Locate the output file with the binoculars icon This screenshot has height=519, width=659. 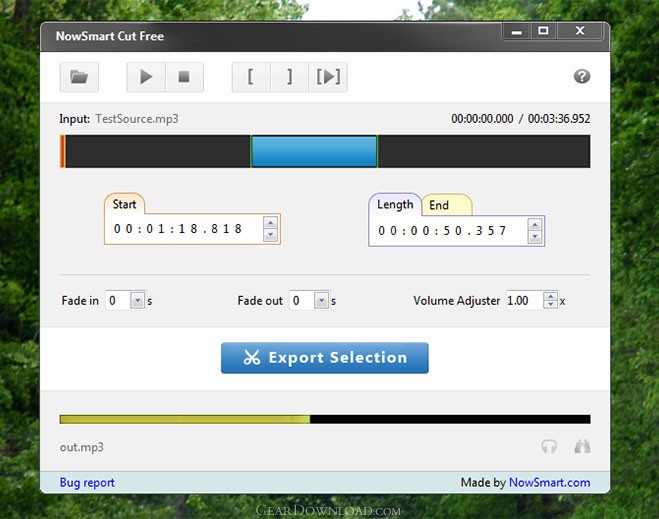(x=583, y=446)
